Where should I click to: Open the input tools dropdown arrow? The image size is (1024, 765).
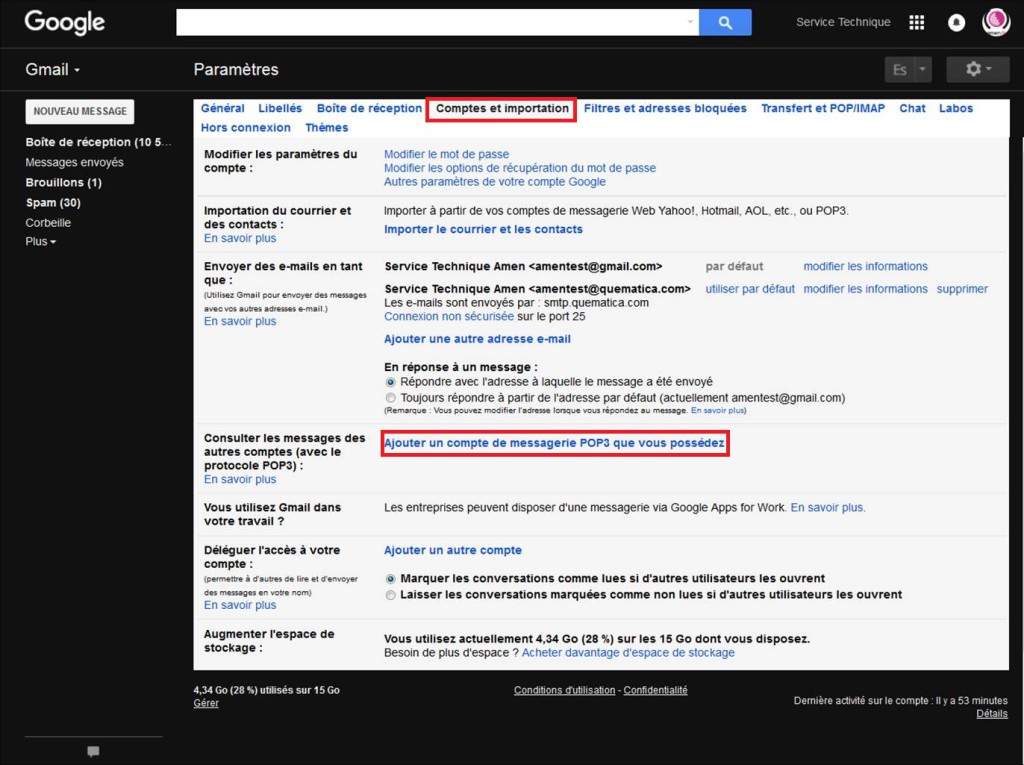pos(923,70)
